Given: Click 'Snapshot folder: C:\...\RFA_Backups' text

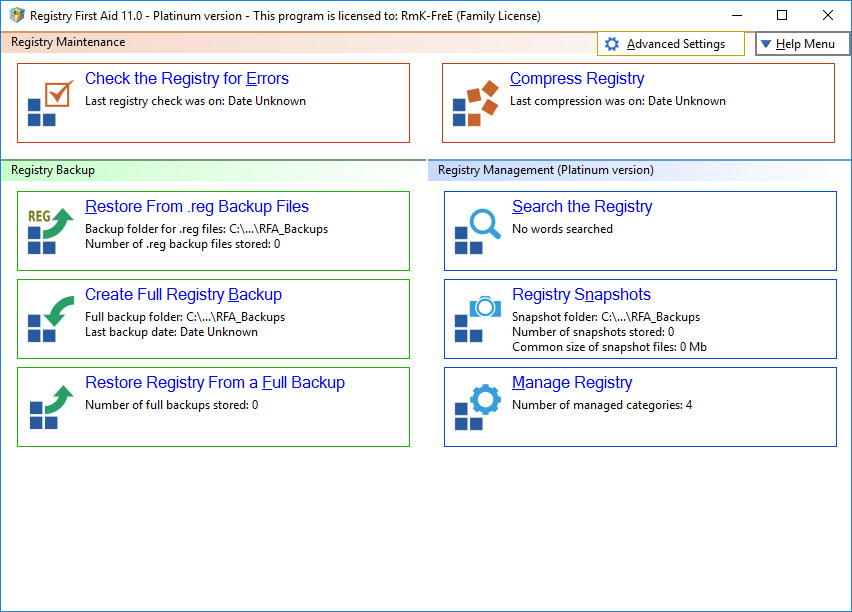Looking at the screenshot, I should [606, 317].
